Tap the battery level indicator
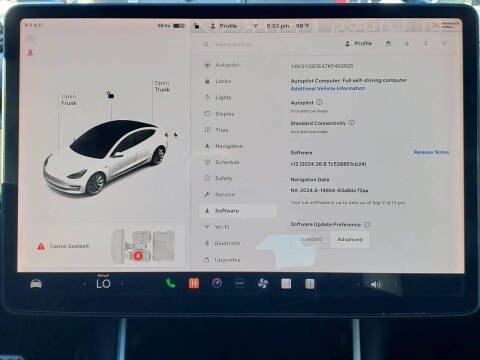The width and height of the screenshot is (480, 360). coord(179,26)
